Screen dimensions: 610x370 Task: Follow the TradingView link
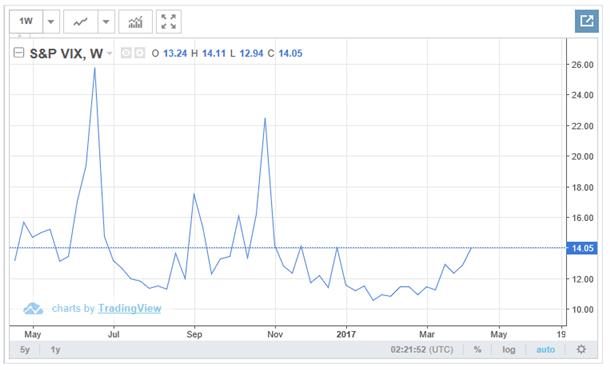[x=129, y=309]
